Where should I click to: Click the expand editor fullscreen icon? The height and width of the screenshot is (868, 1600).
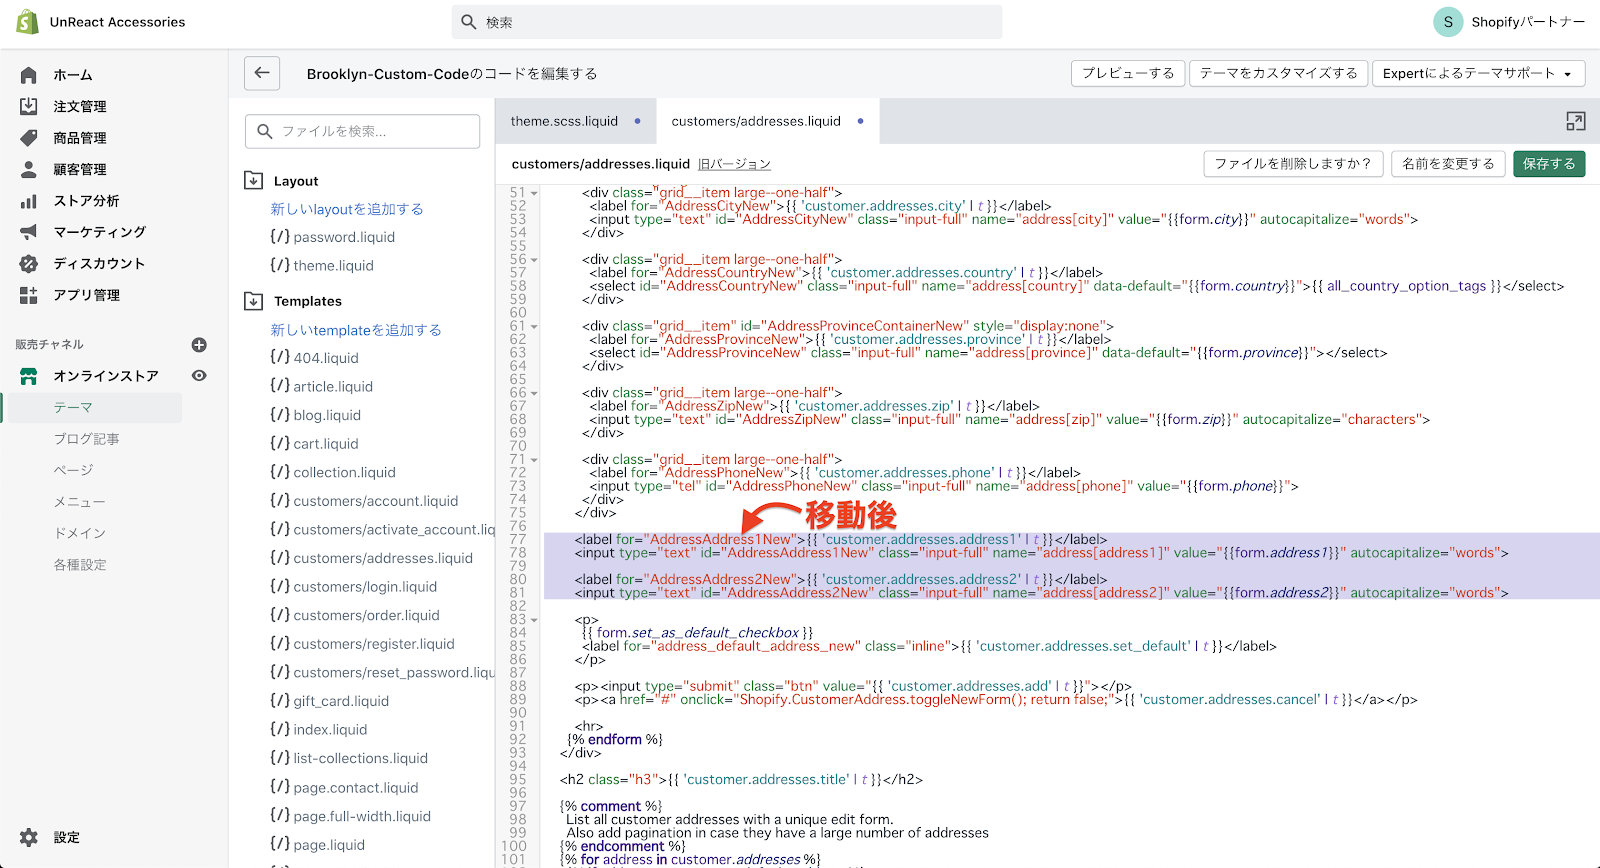[1575, 121]
